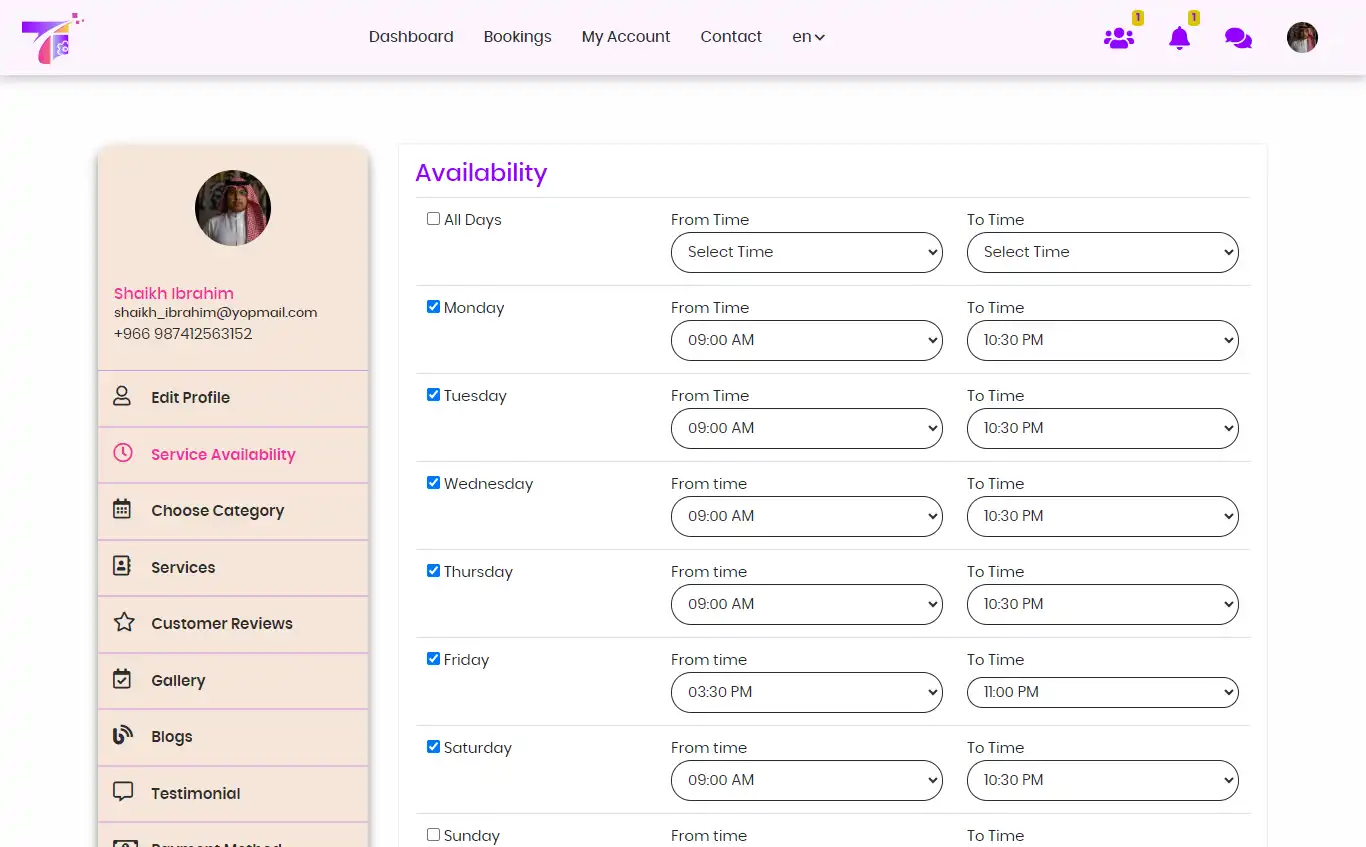Open the Tuesday To Time dropdown

point(1102,428)
